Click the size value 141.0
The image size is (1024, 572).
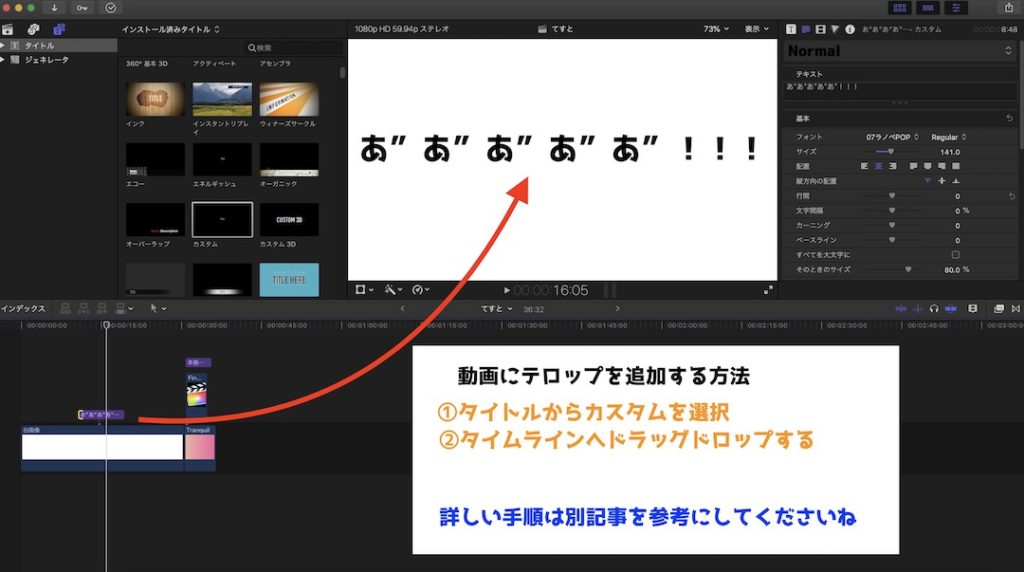click(x=950, y=152)
